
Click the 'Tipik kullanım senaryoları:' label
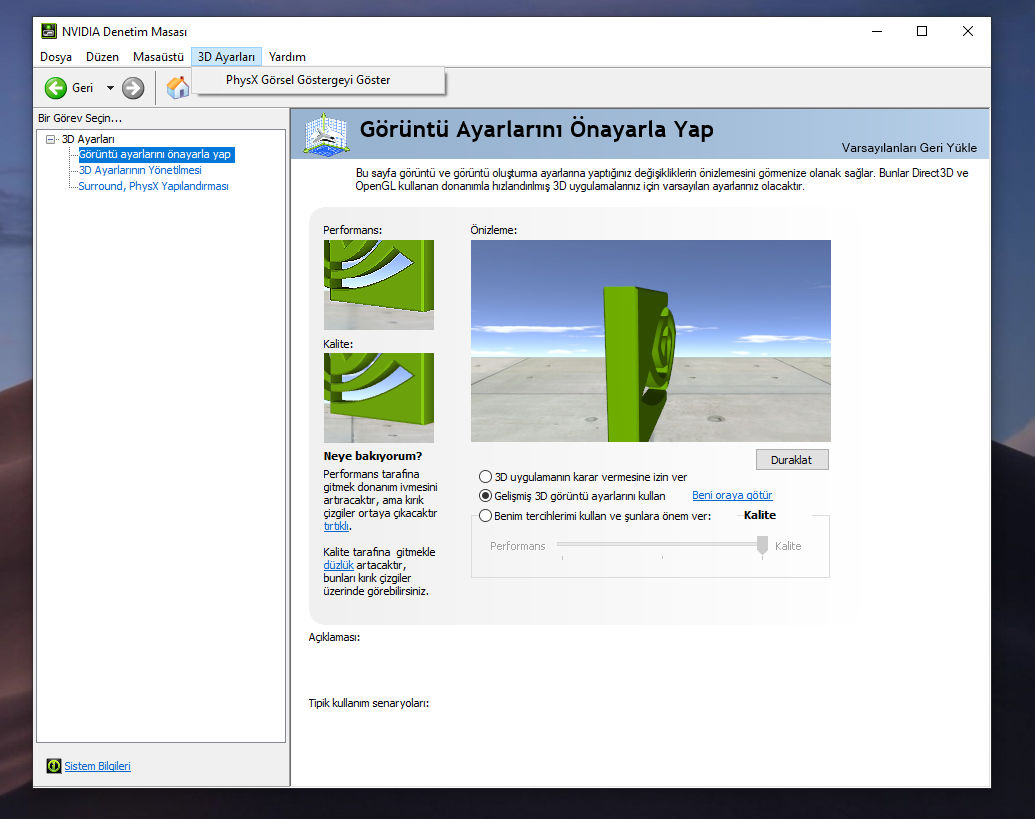tap(369, 703)
